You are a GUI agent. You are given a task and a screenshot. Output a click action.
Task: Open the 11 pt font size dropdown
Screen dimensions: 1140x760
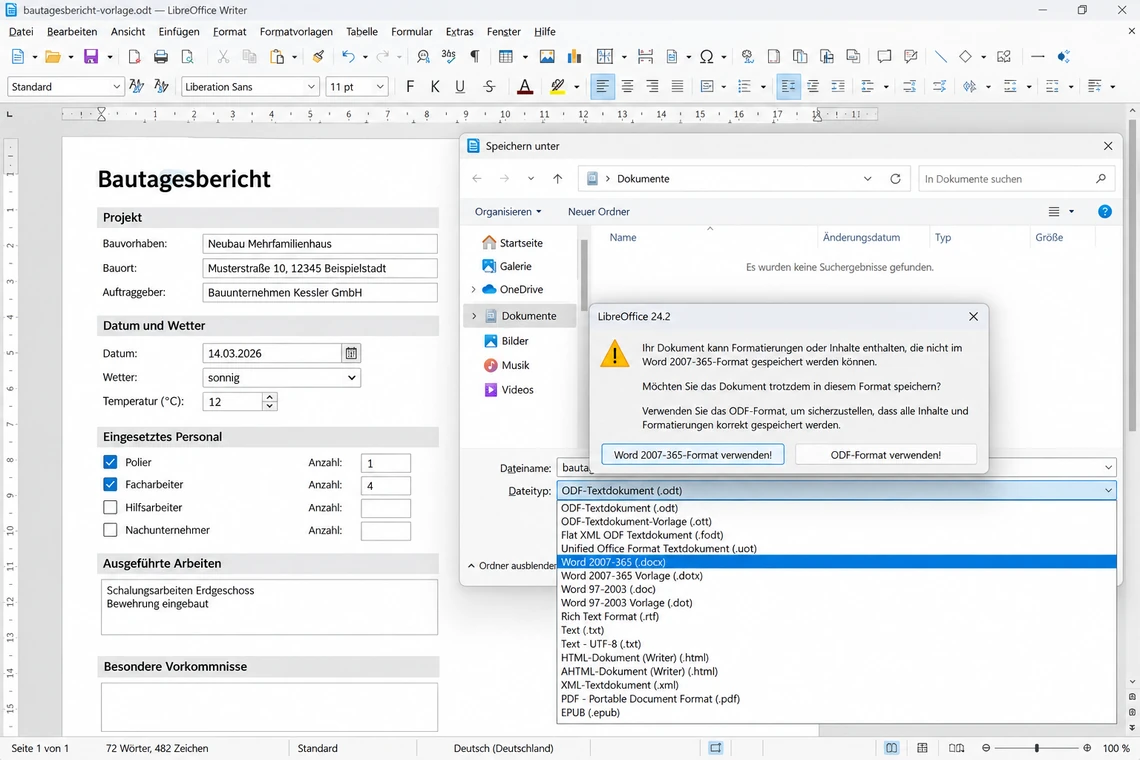click(380, 87)
